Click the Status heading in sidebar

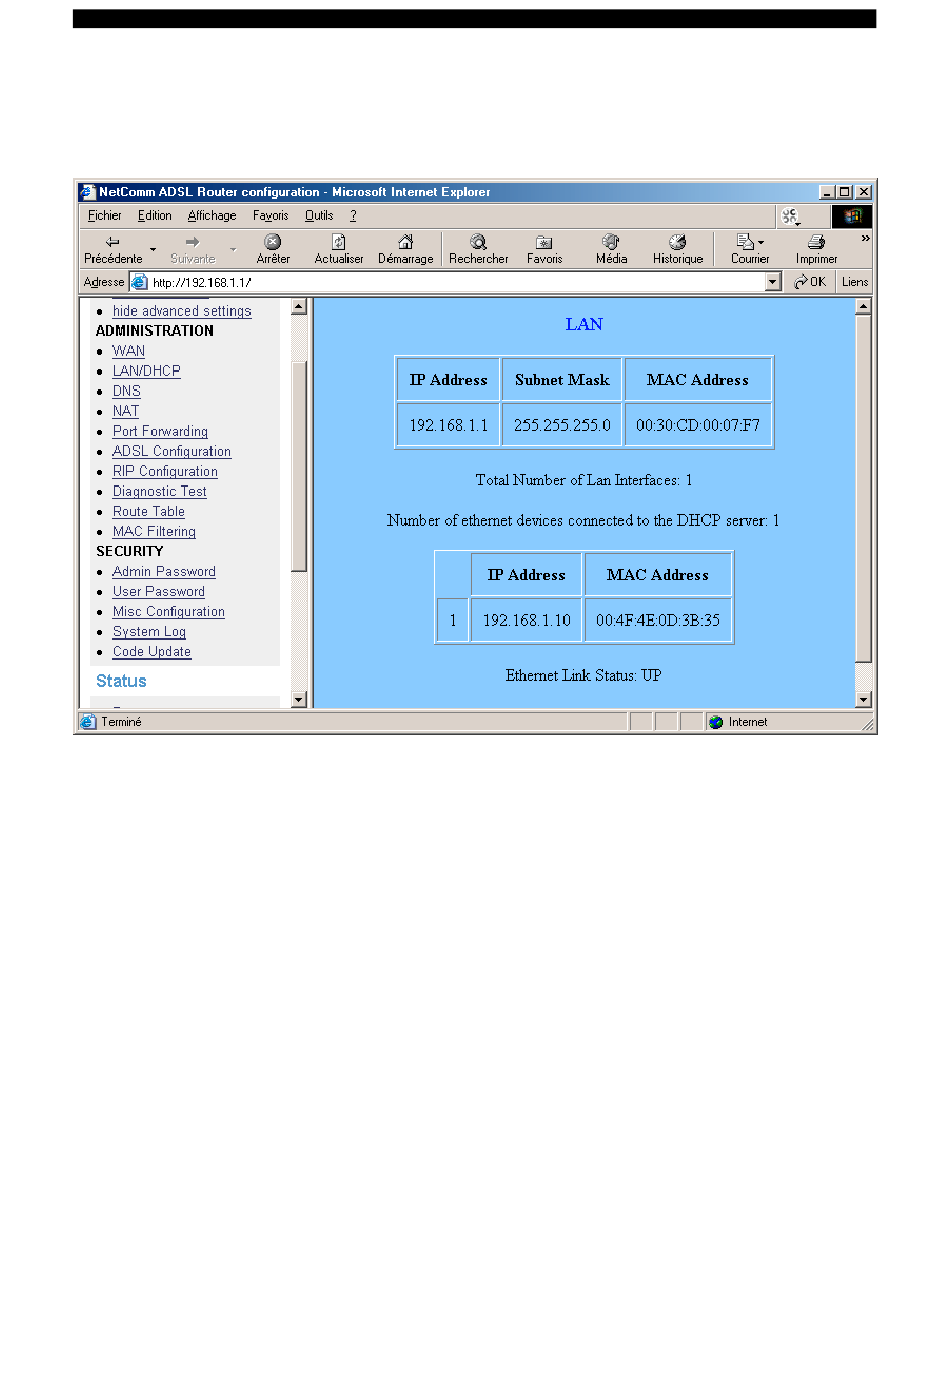click(x=121, y=681)
